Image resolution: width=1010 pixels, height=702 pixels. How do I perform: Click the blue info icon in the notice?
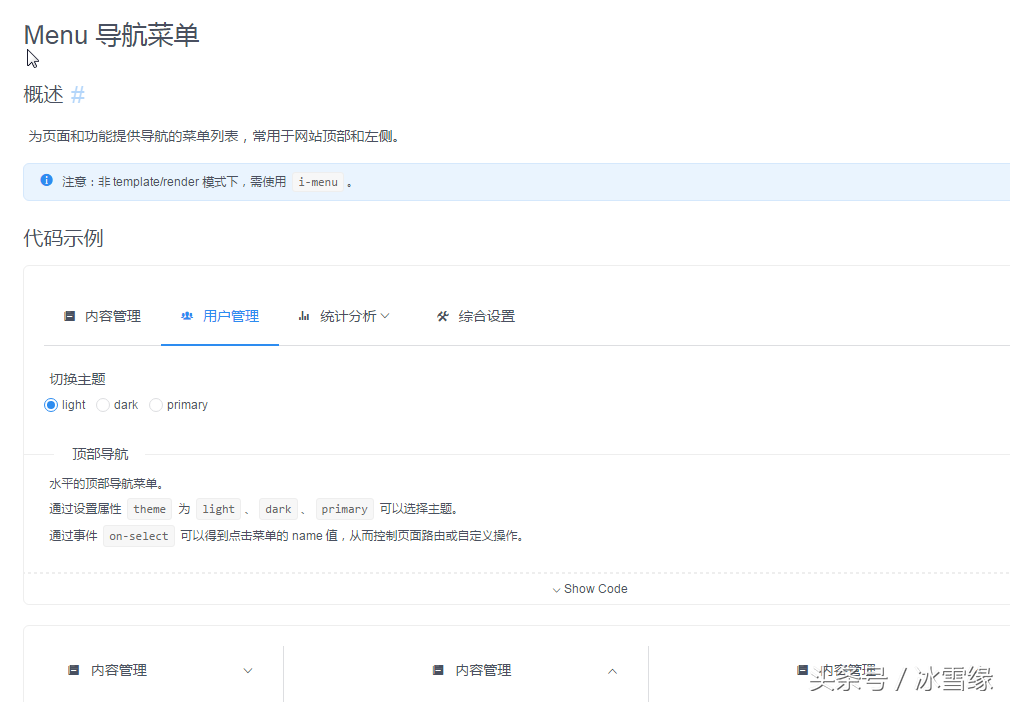[x=46, y=180]
